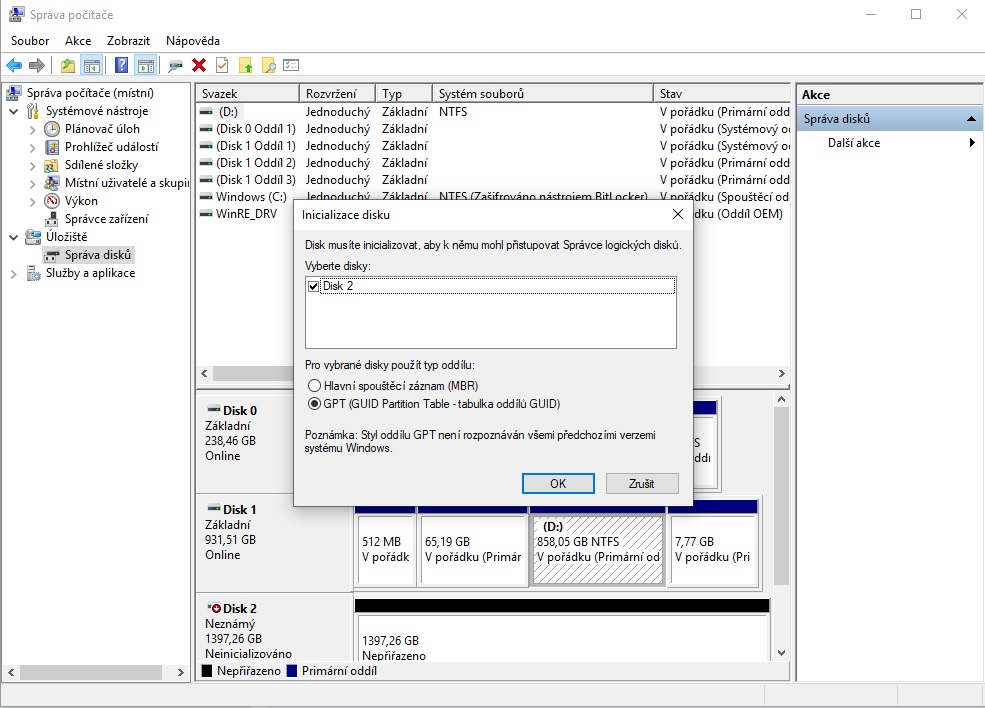Viewport: 985px width, 708px height.
Task: Click the Properties checkmark sheet toolbar icon
Action: [222, 66]
